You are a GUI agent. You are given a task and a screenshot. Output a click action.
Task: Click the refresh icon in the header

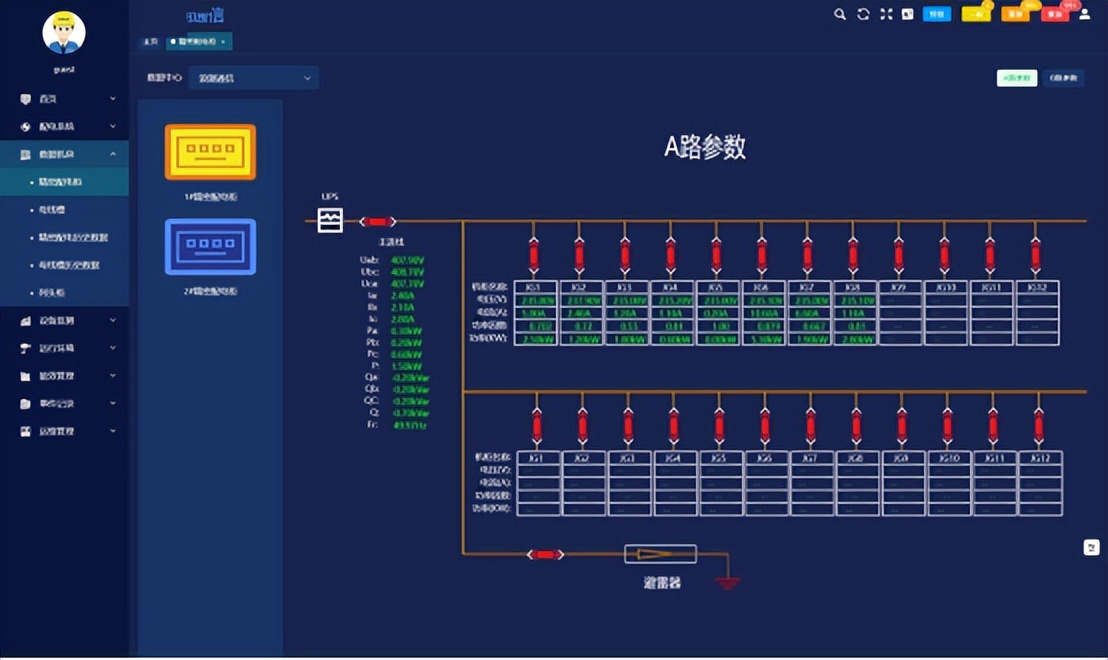(863, 14)
